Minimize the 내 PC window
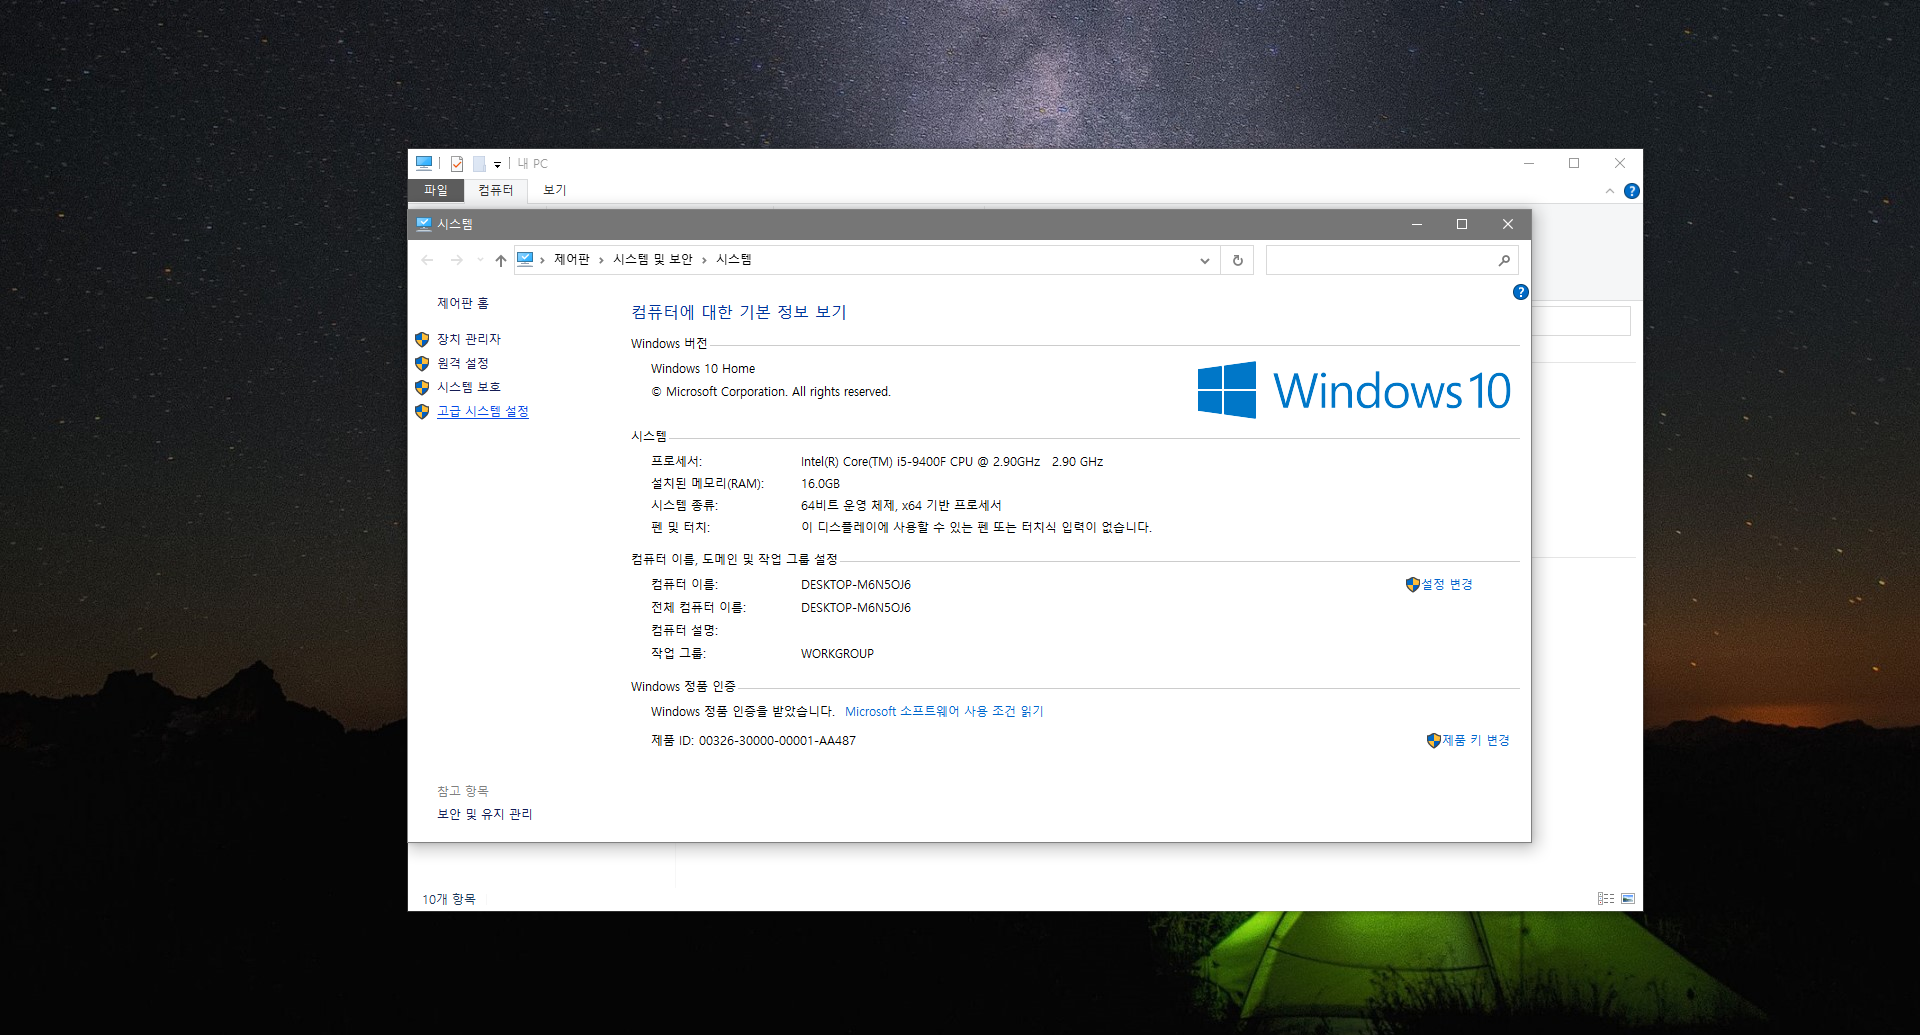The image size is (1920, 1035). 1529,163
